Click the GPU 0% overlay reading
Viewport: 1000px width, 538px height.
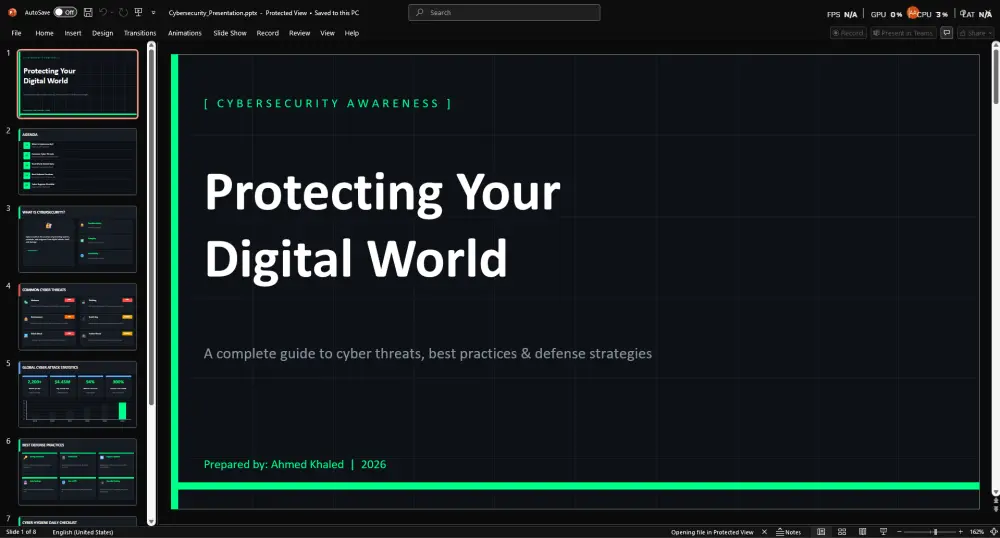tap(886, 14)
